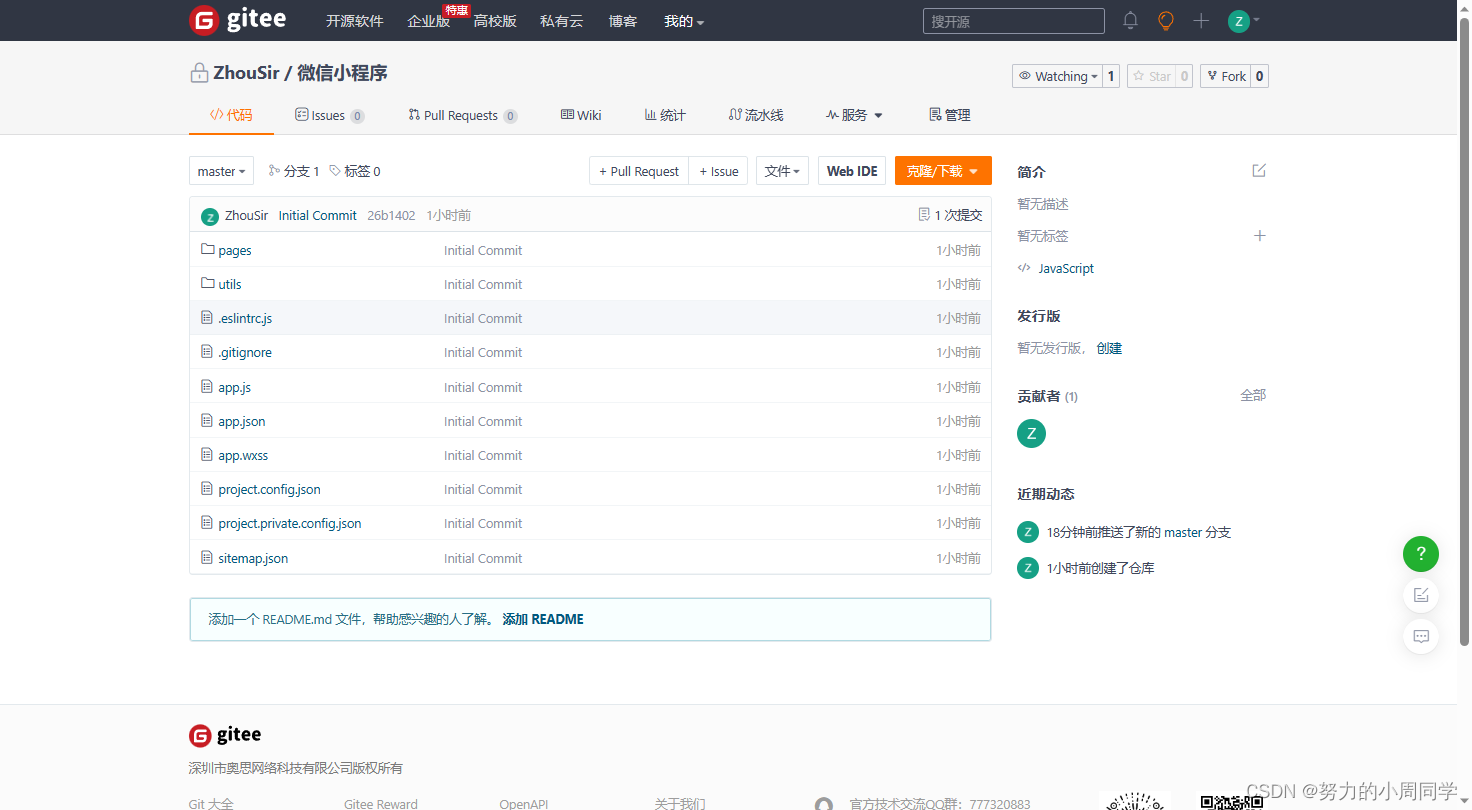
Task: Click the Gitee logo in header
Action: point(237,20)
